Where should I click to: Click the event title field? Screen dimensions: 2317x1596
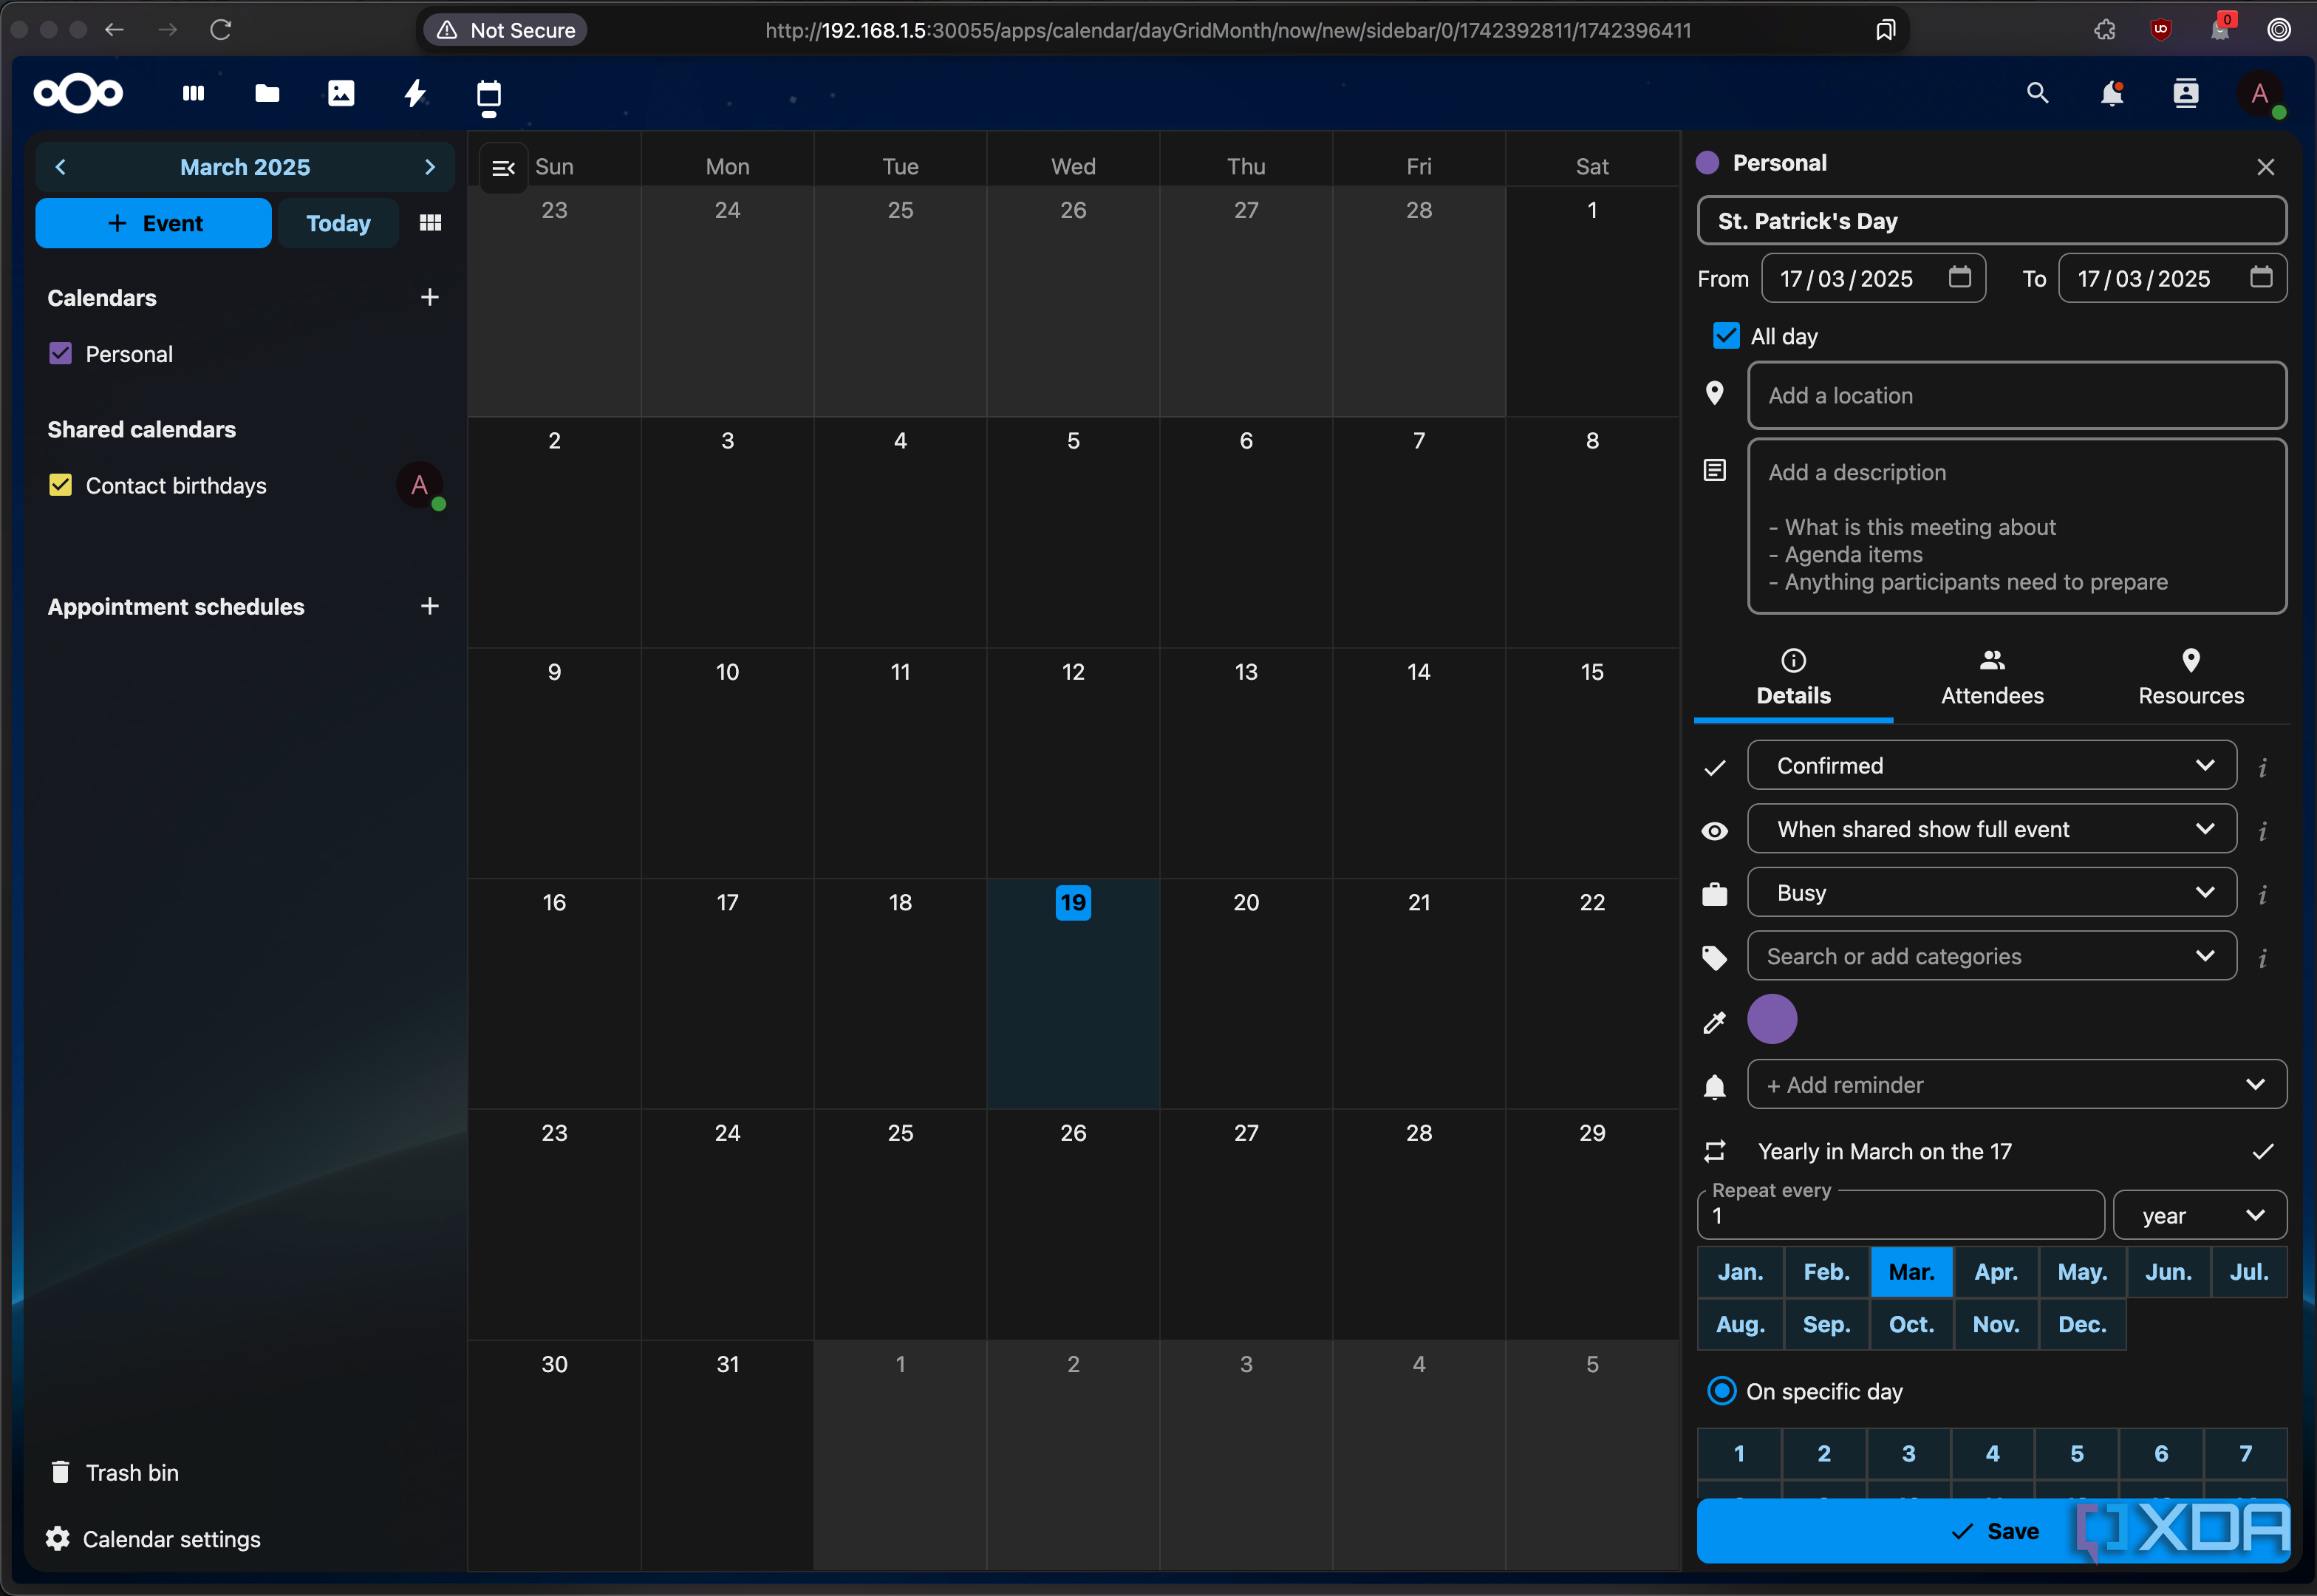click(x=1991, y=221)
